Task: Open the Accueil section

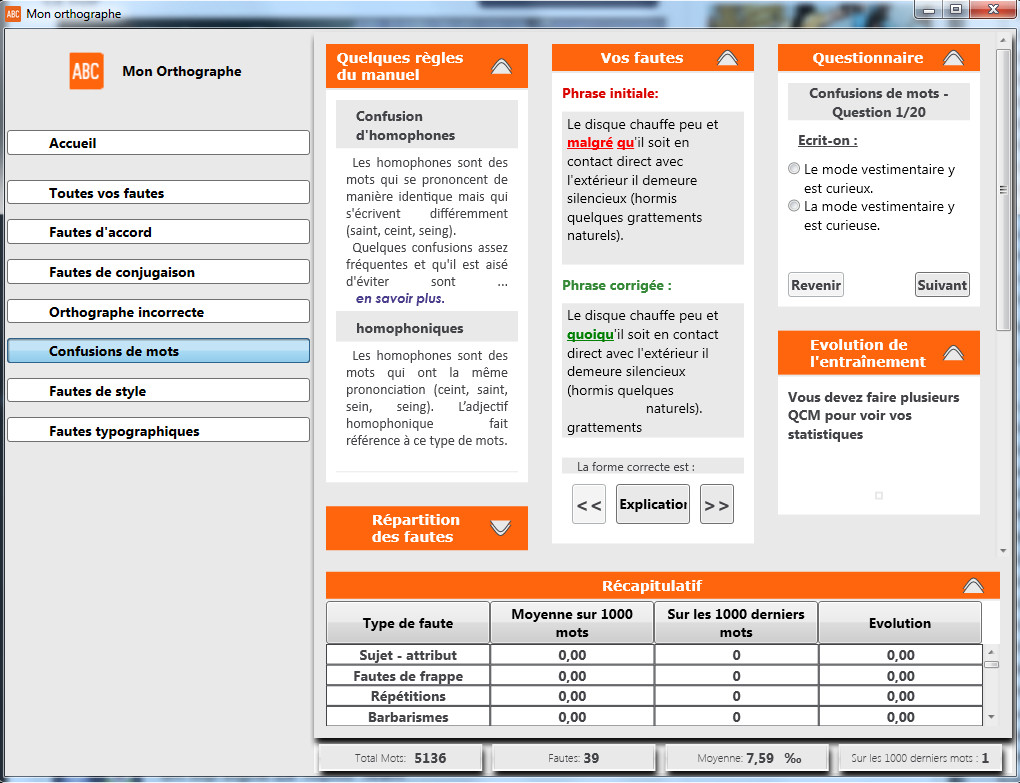Action: pos(158,143)
